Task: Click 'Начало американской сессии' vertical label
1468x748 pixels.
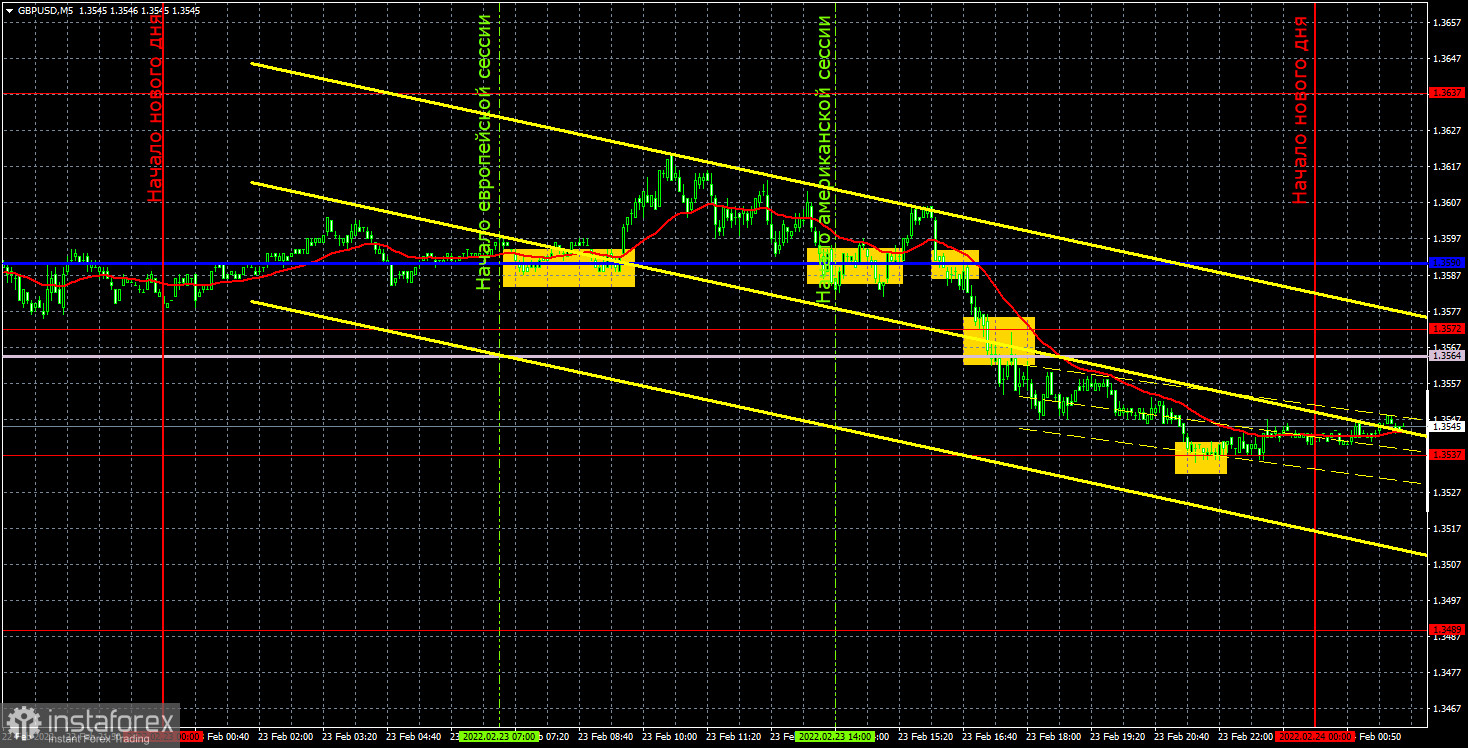Action: tap(825, 158)
